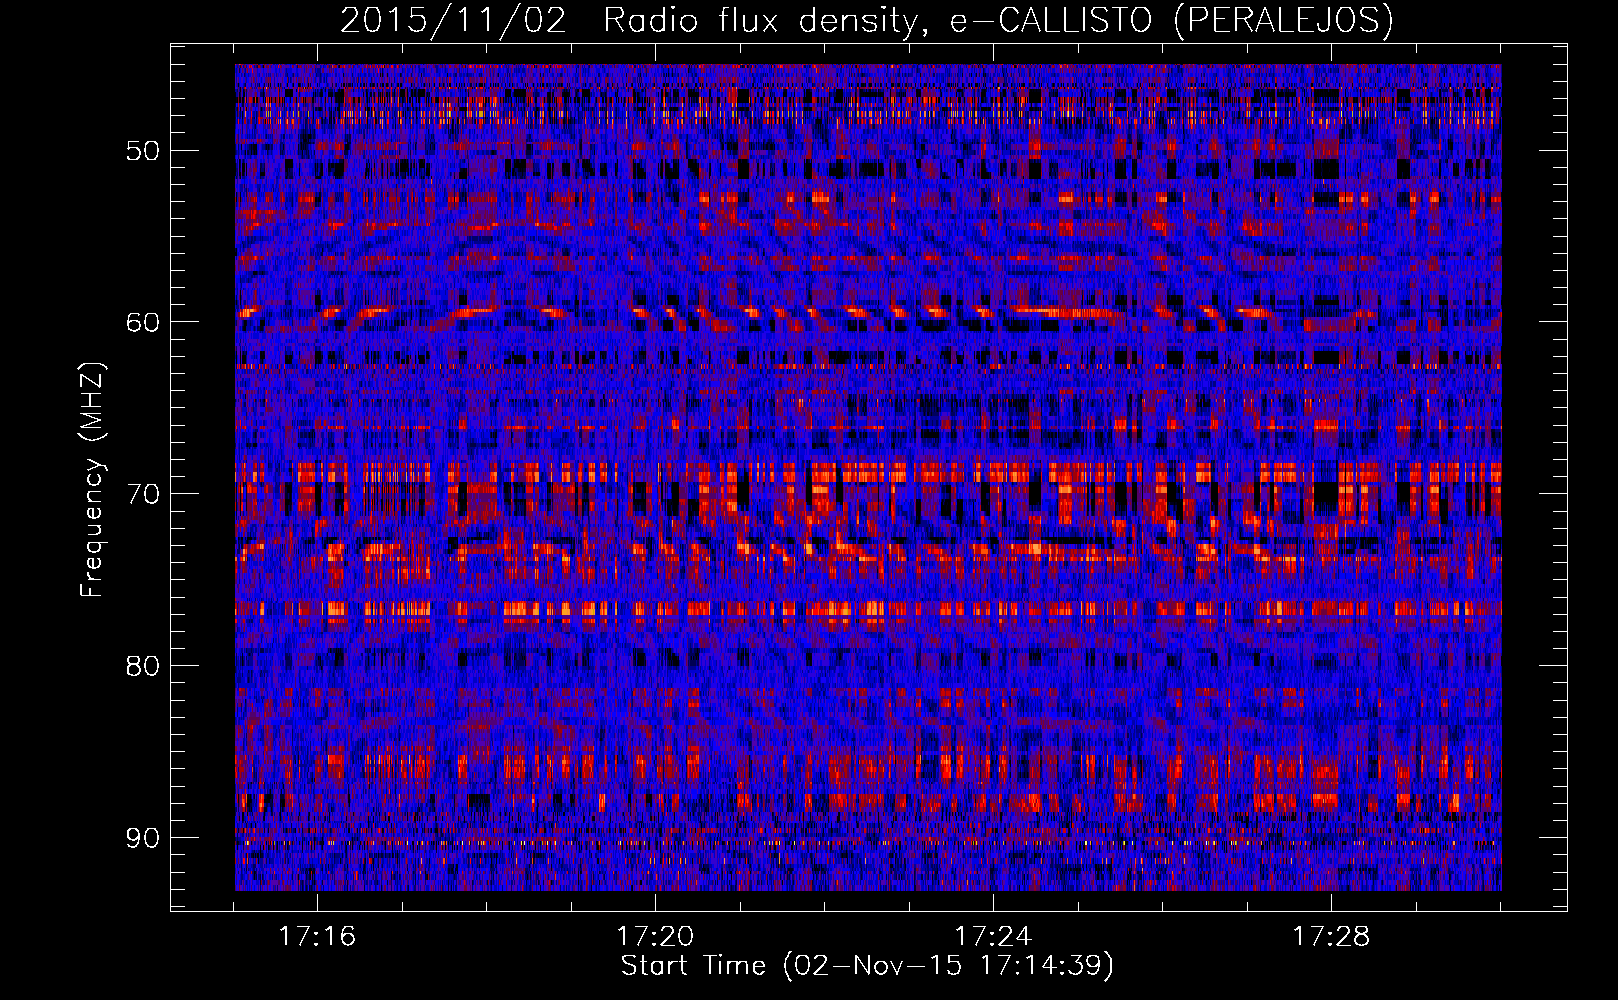Click the 'Start Time (02-Nov-15 17:14:39)' label

867,966
